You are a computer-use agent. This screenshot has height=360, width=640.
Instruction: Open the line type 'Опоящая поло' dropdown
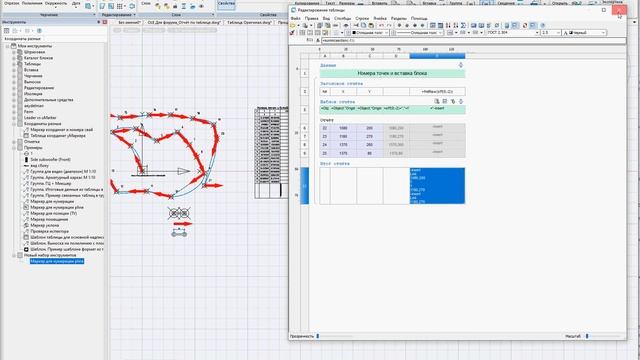(441, 33)
